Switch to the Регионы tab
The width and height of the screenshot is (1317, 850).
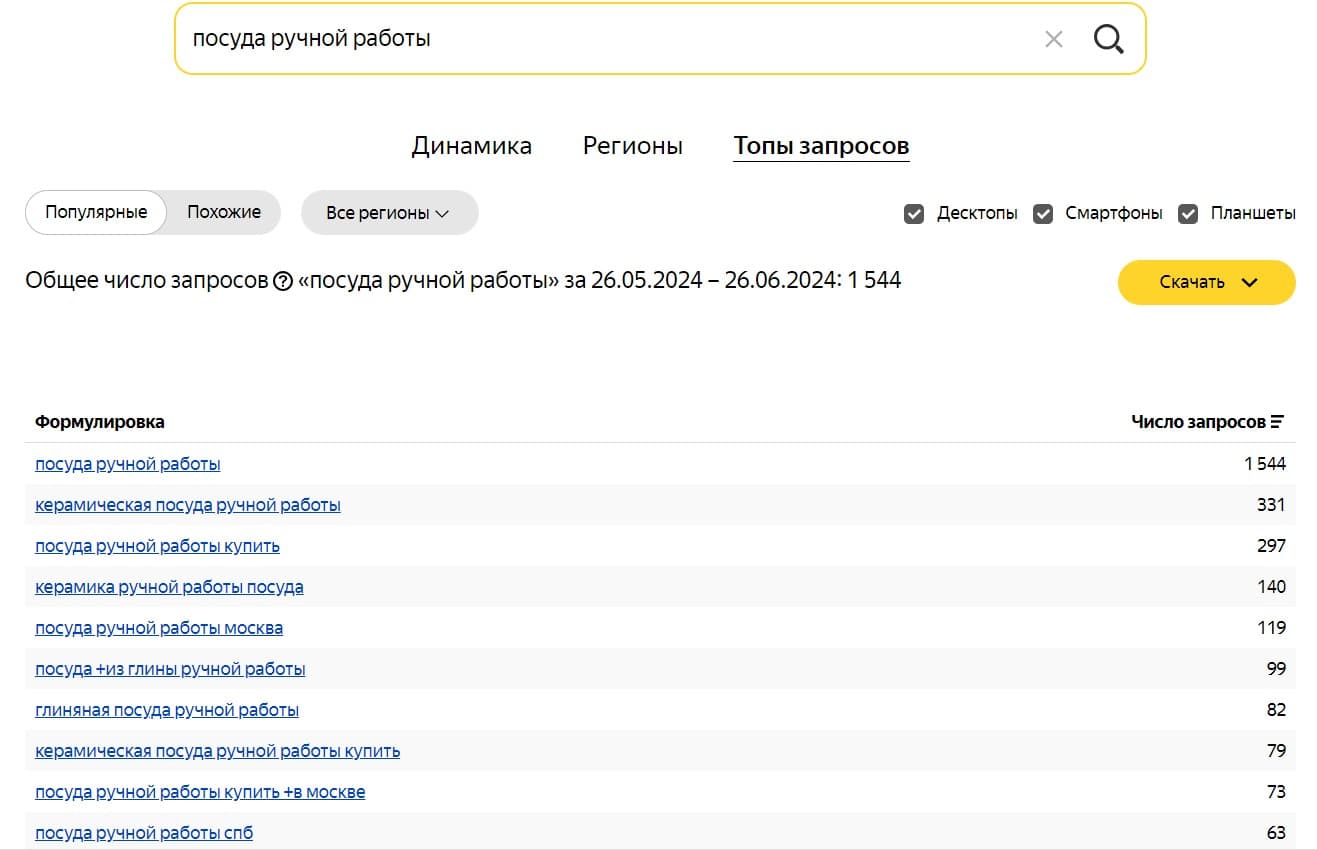click(633, 146)
